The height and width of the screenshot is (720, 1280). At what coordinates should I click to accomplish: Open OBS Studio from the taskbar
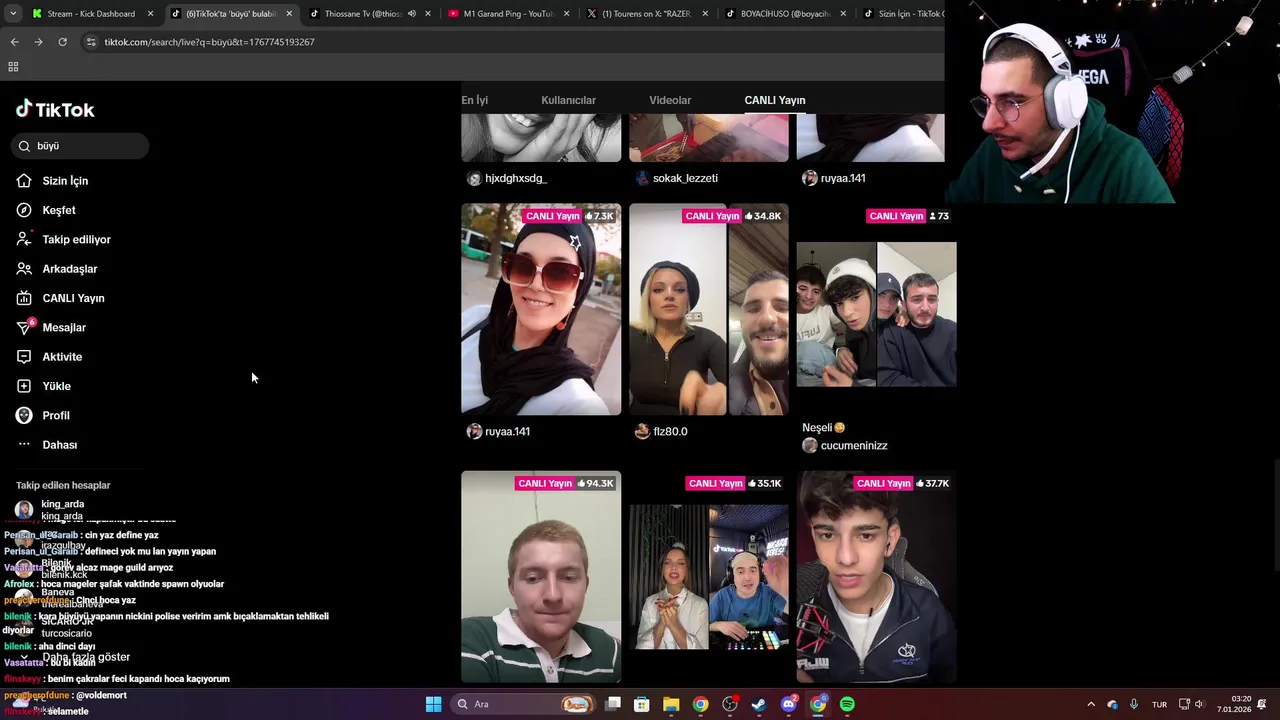[730, 704]
